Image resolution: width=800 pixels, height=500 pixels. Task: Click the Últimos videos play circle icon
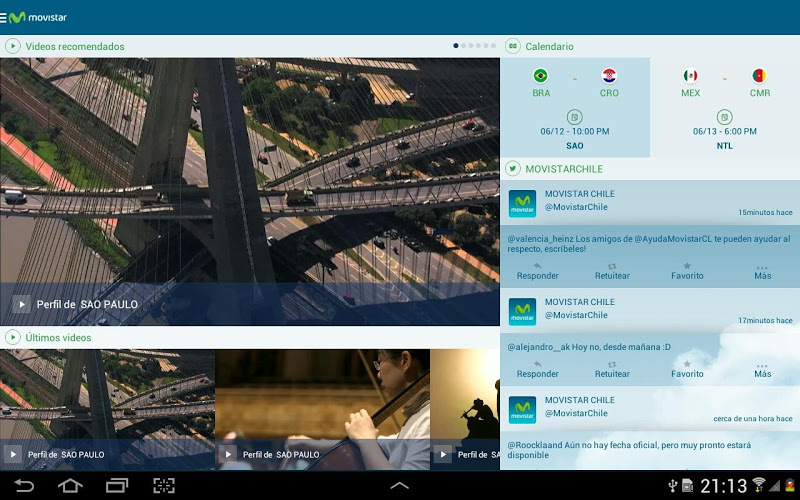(x=12, y=337)
